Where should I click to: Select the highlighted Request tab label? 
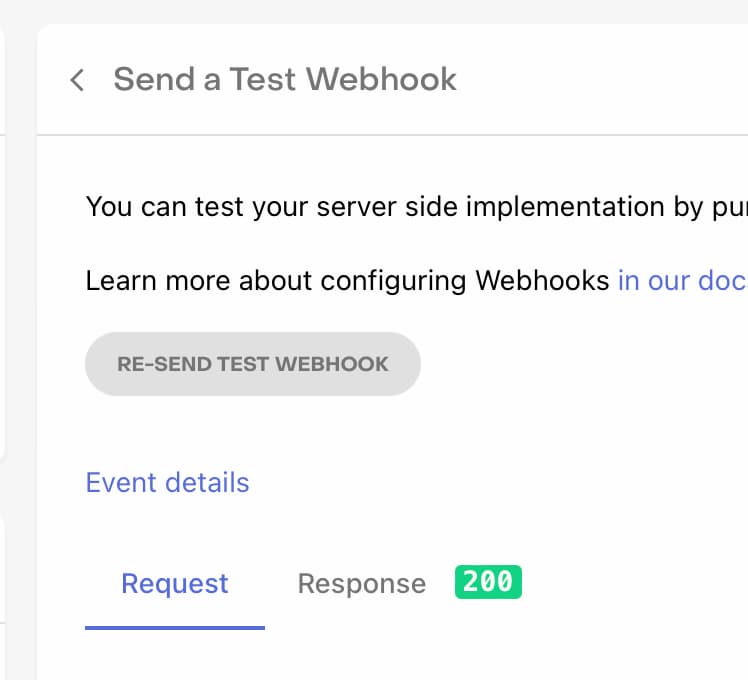(175, 584)
